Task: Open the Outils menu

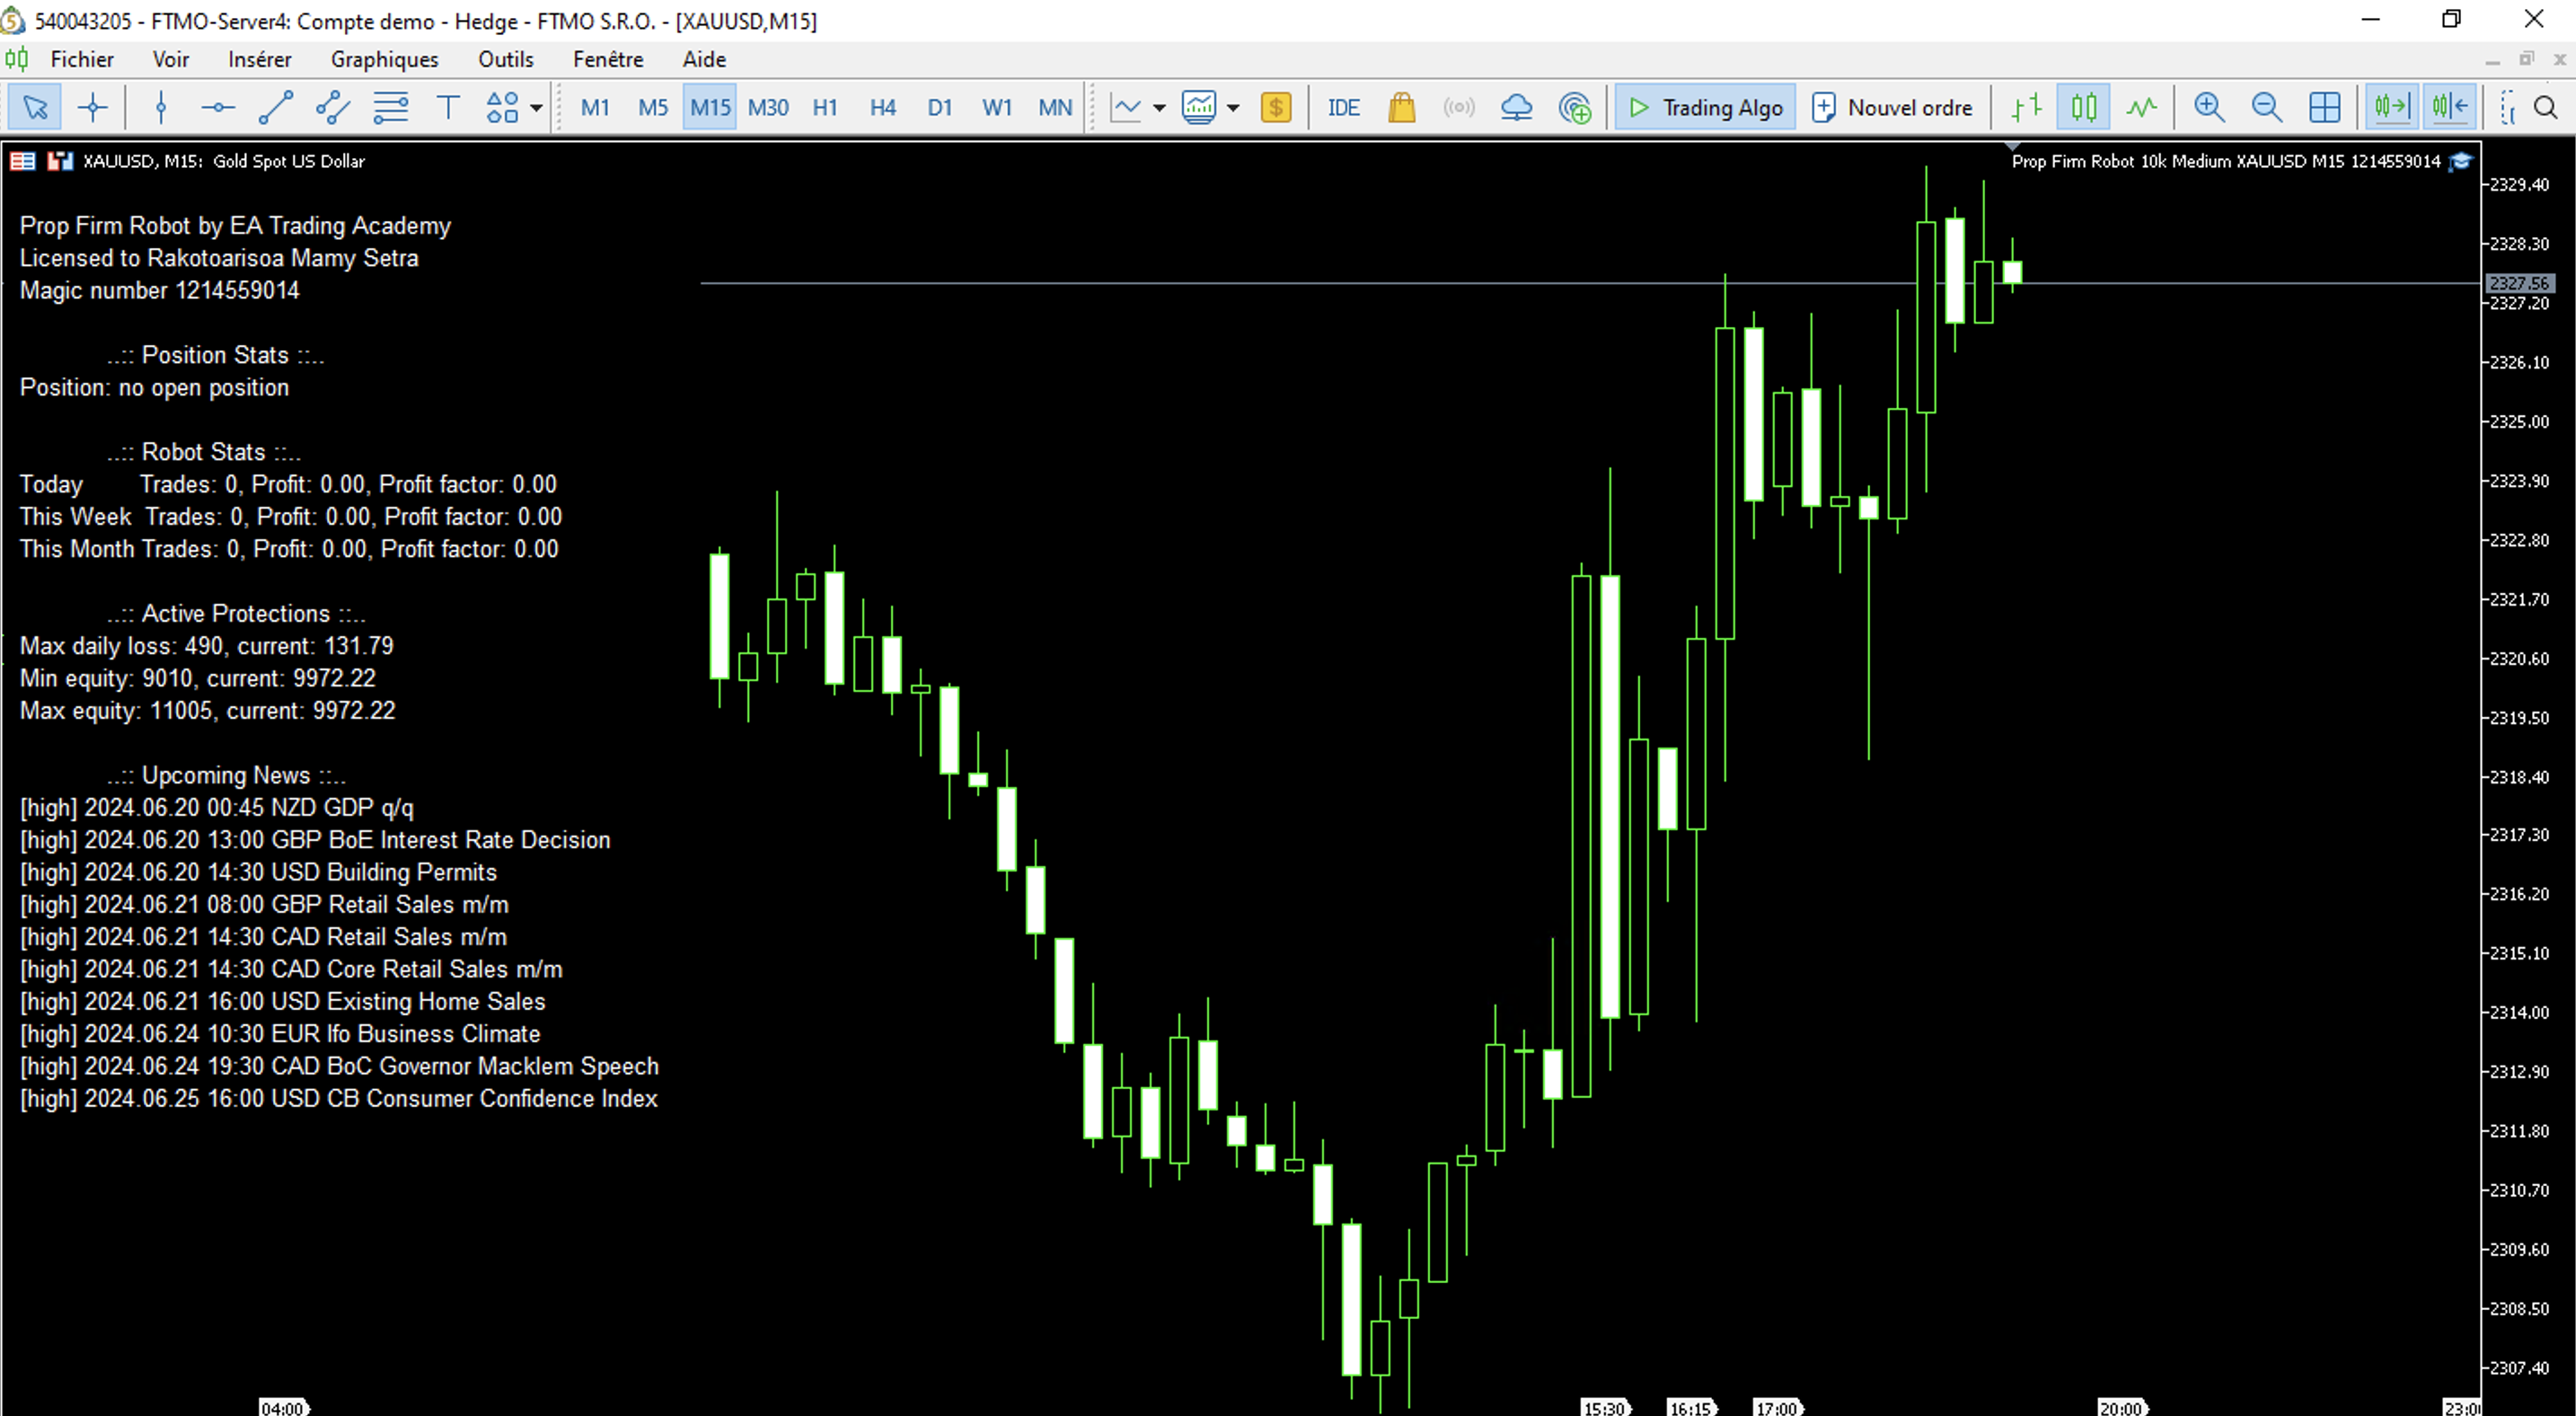Action: tap(505, 59)
